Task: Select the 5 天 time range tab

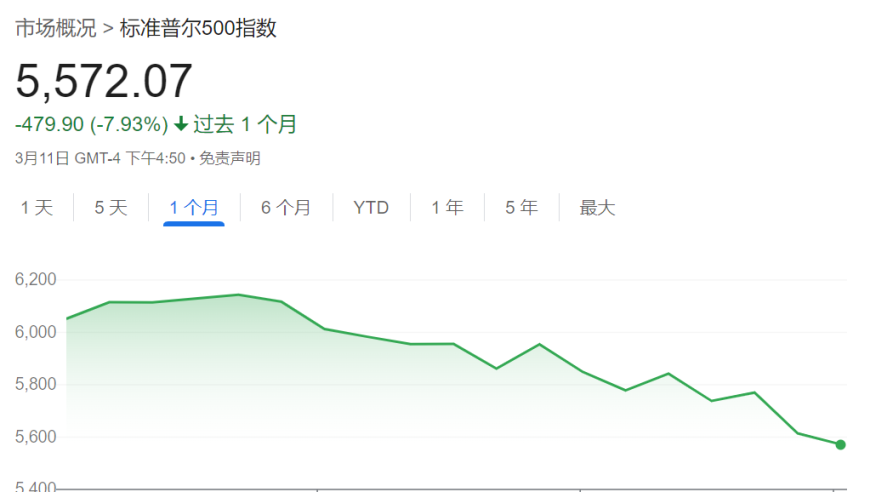Action: pos(111,208)
